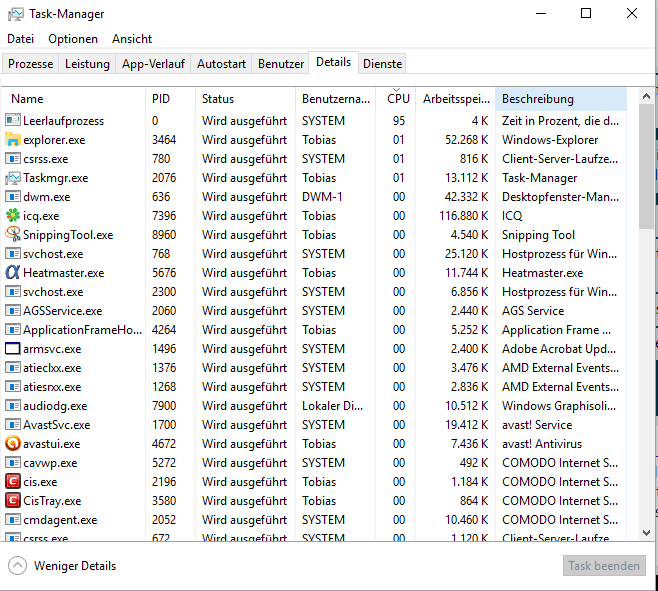Open the Optionen menu
Image resolution: width=658 pixels, height=591 pixels.
pos(73,39)
